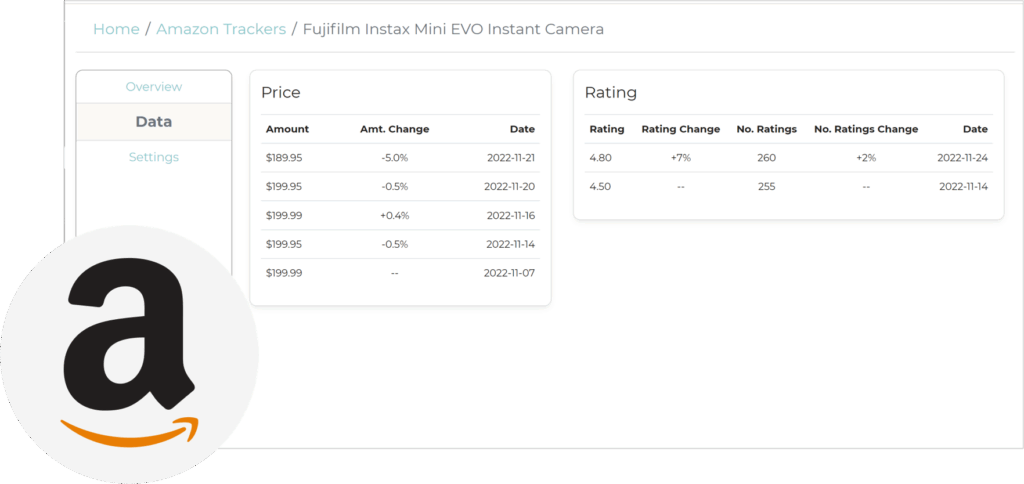1024x484 pixels.
Task: Click the Amazon logo icon
Action: pos(129,355)
